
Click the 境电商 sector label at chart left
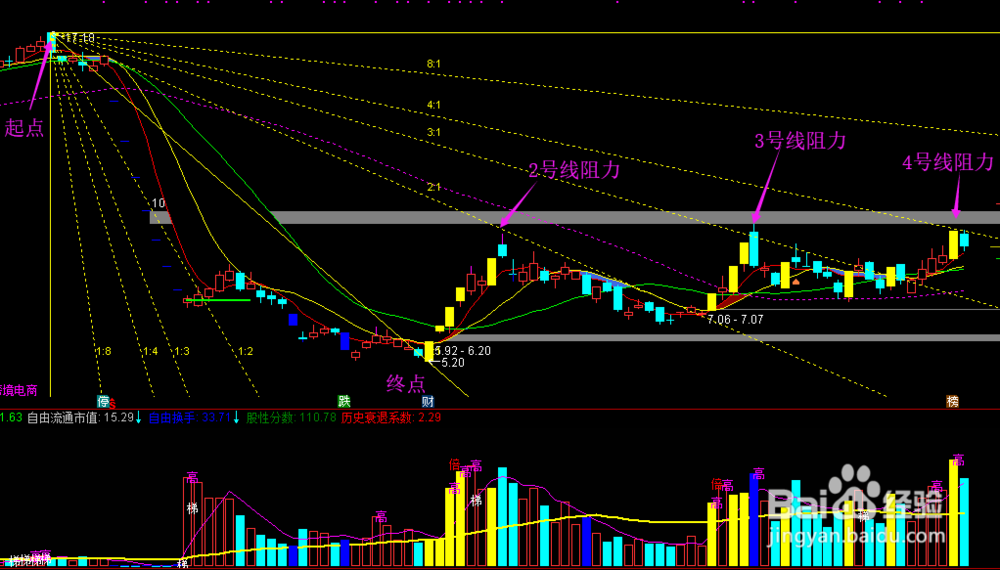click(x=18, y=390)
